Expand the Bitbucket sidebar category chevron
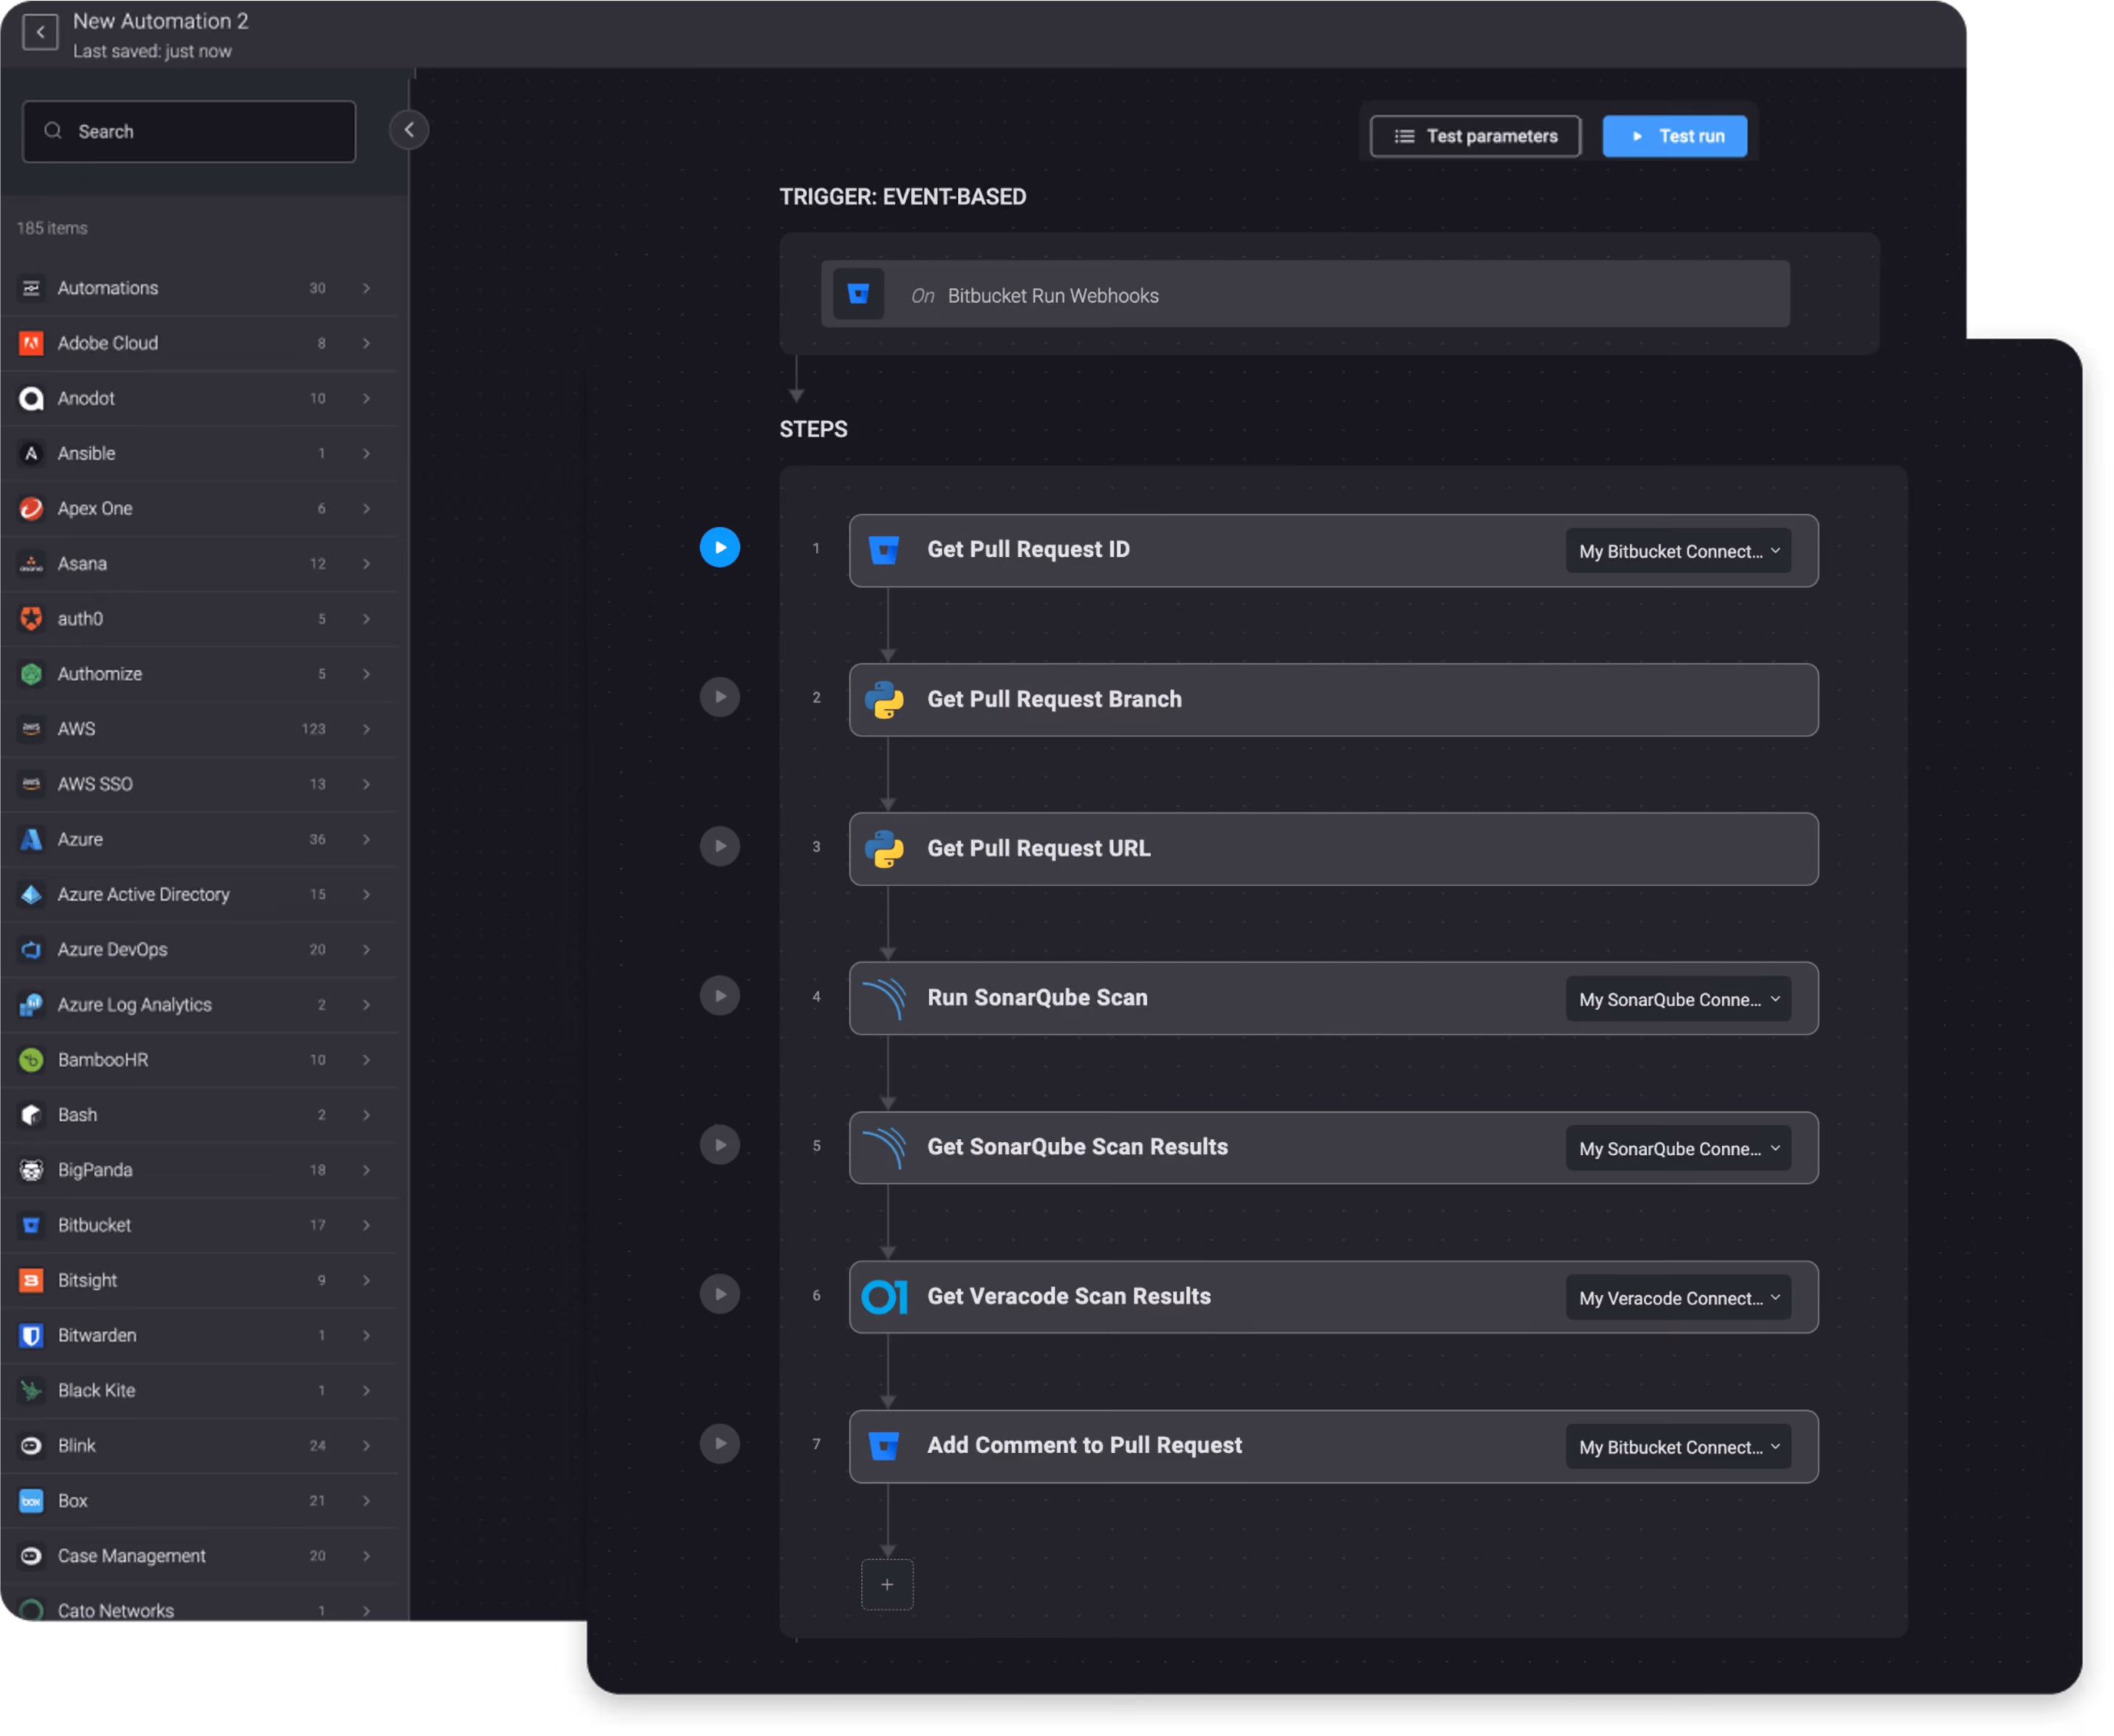The image size is (2114, 1736). [366, 1225]
